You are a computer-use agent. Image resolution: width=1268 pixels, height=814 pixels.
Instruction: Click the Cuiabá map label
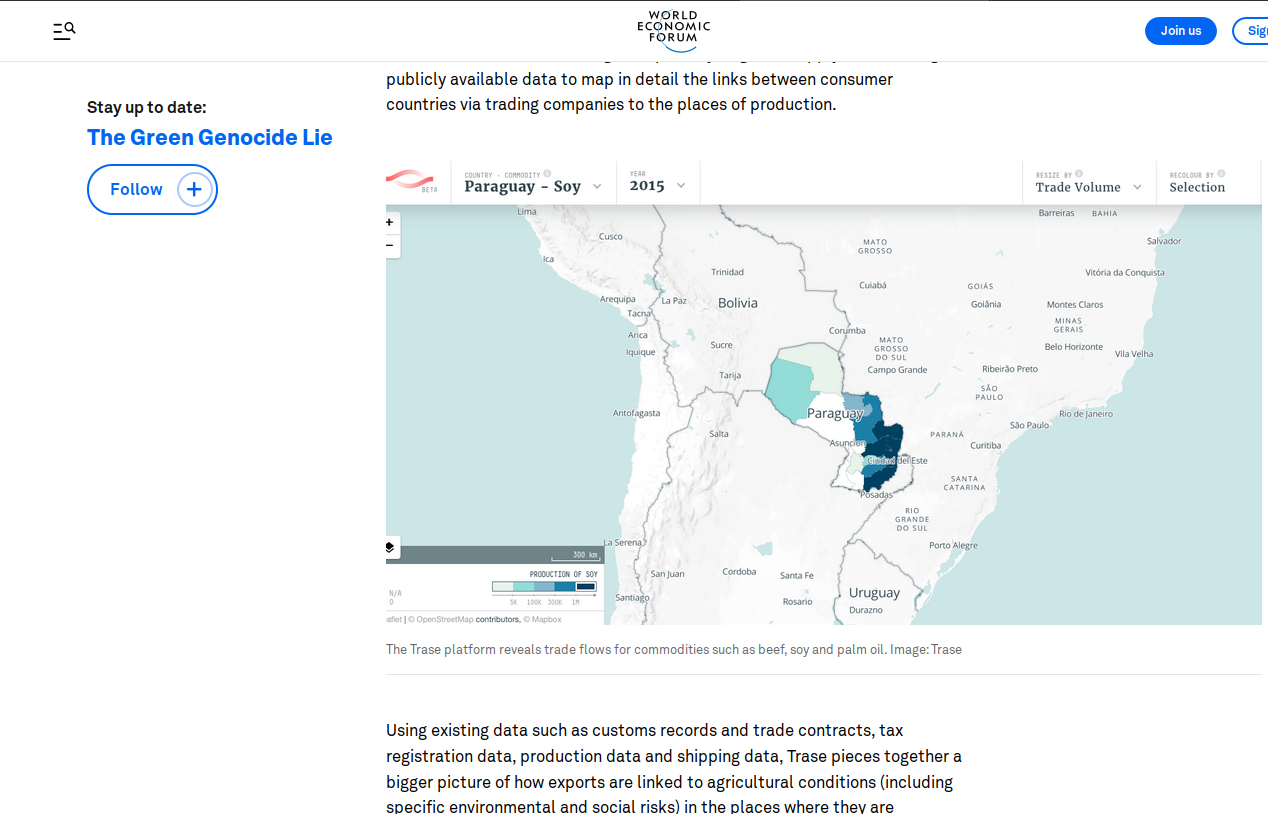pos(873,285)
